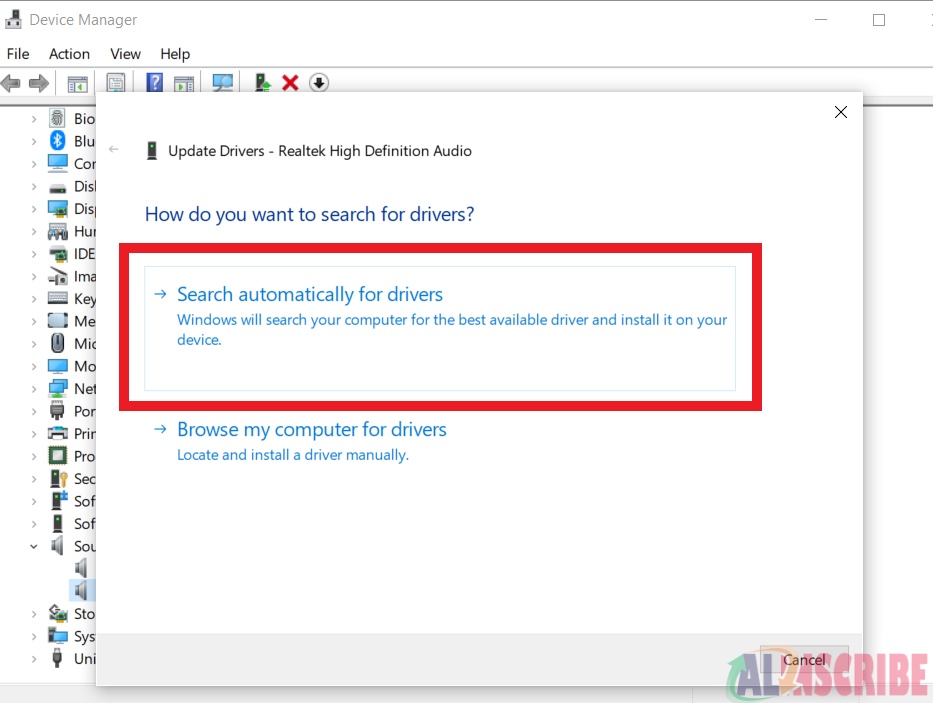Click the Show/Hide console tree icon
Image resolution: width=933 pixels, height=703 pixels.
point(77,84)
